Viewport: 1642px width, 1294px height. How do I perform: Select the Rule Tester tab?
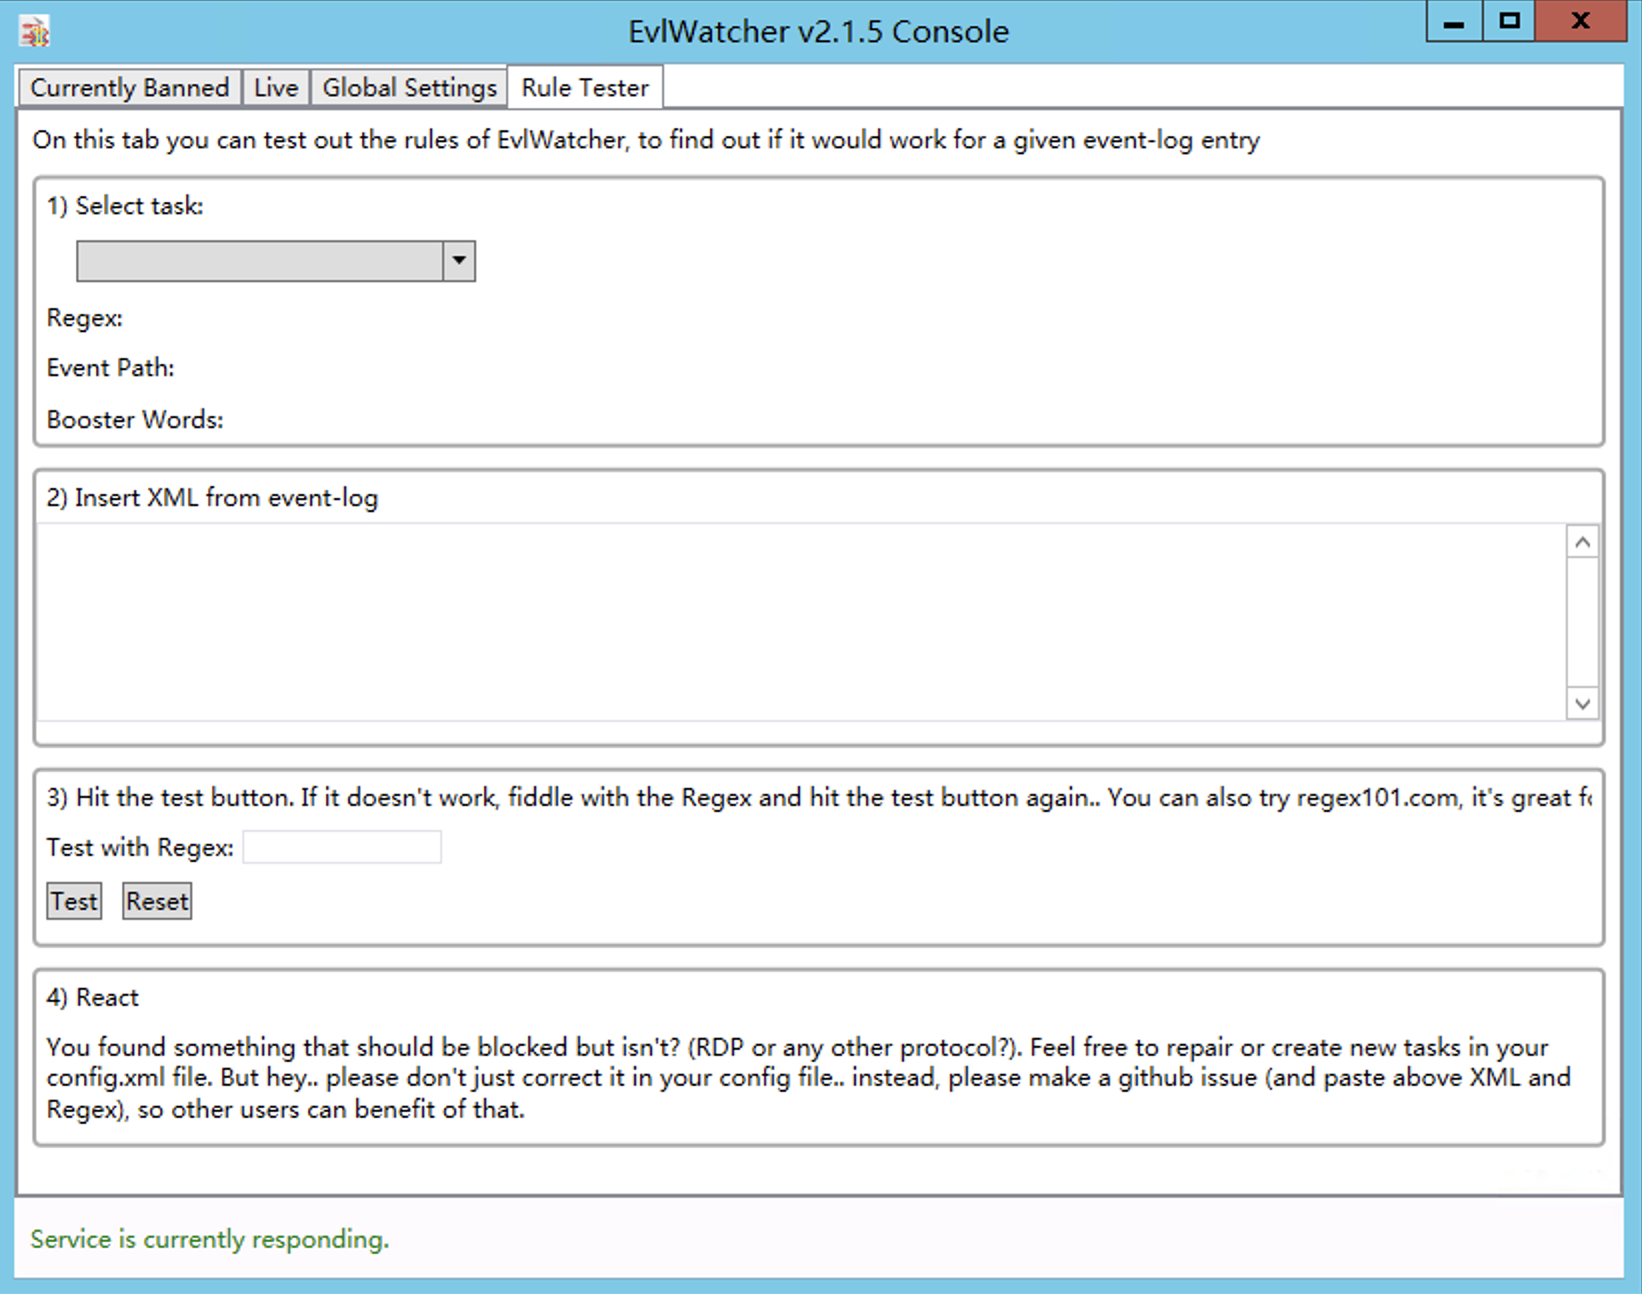585,88
